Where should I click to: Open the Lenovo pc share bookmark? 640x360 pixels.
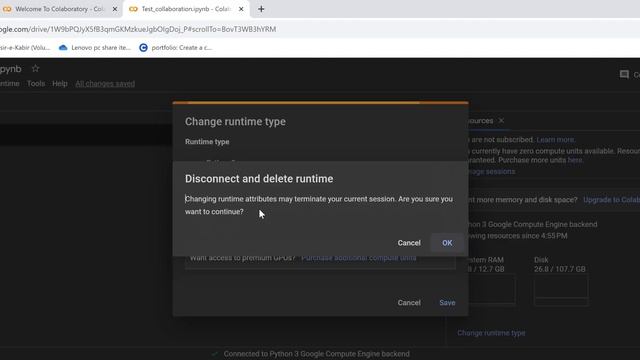point(95,48)
